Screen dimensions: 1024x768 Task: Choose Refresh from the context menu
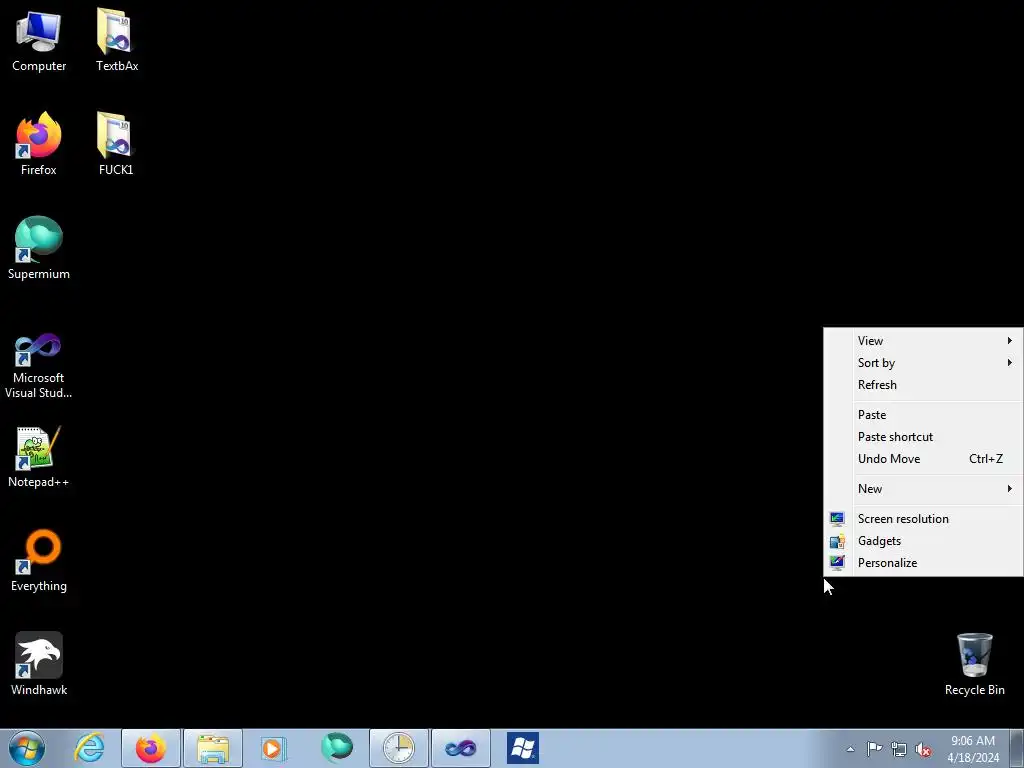tap(923, 385)
